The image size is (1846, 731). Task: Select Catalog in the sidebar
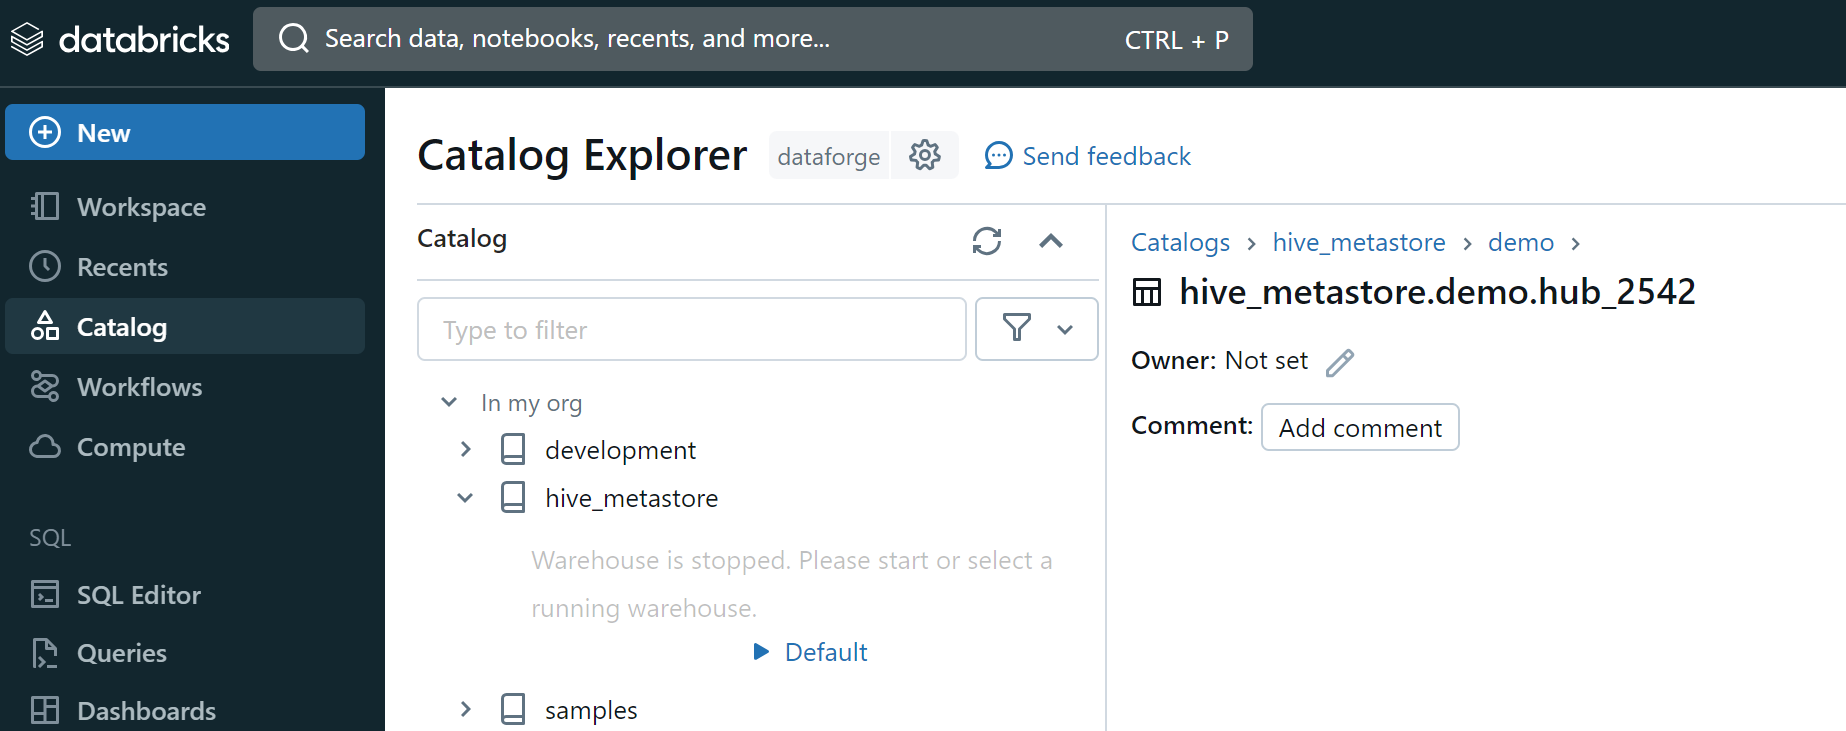click(185, 326)
